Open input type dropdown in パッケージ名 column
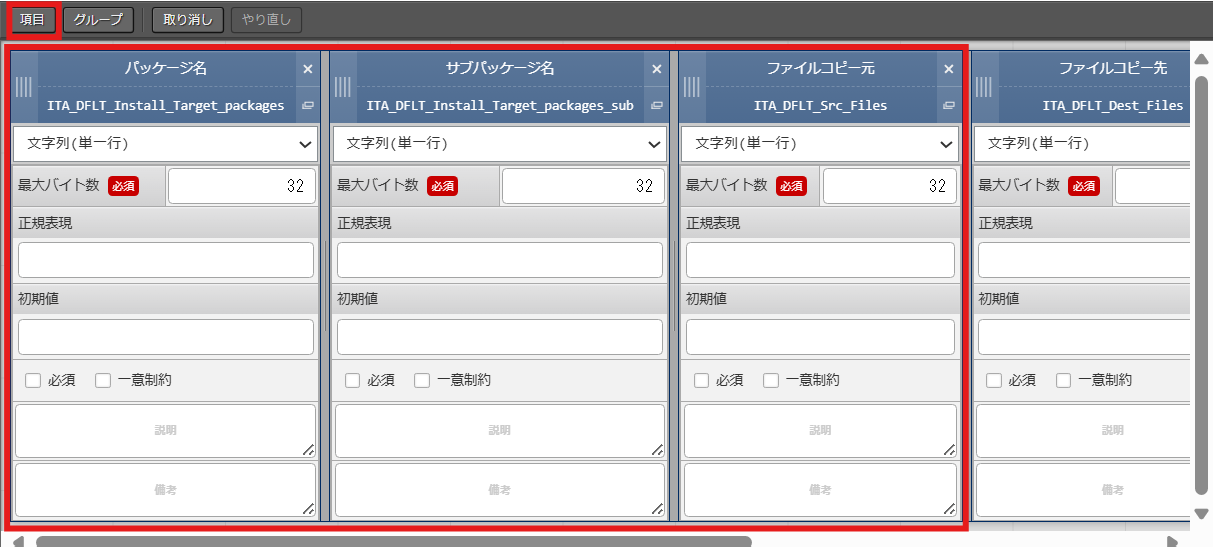The image size is (1213, 547). pos(166,144)
